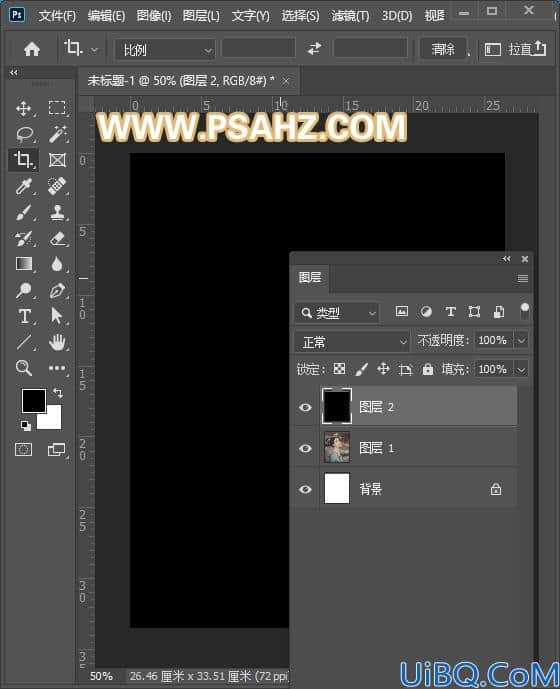The width and height of the screenshot is (560, 689).
Task: Select the Healing Brush tool
Action: (x=58, y=186)
